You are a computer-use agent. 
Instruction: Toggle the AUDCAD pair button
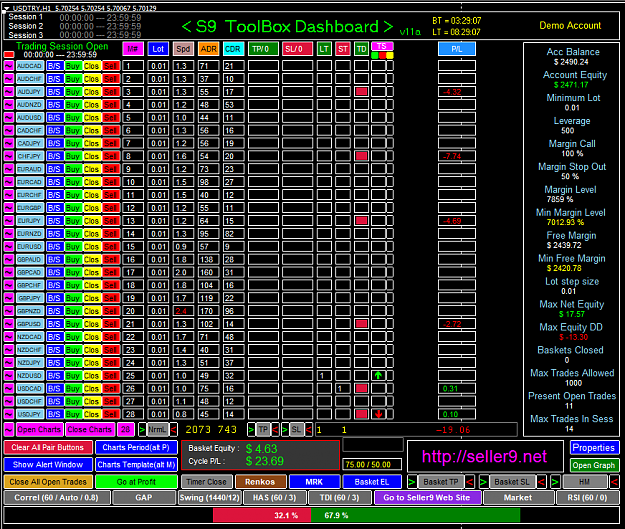coord(30,66)
